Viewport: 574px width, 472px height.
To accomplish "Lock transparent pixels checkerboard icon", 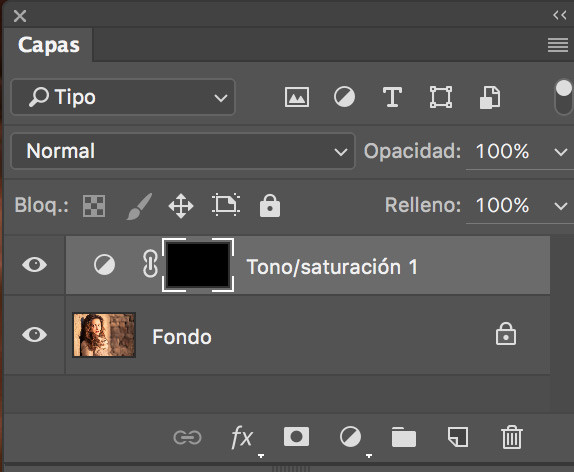I will 94,206.
